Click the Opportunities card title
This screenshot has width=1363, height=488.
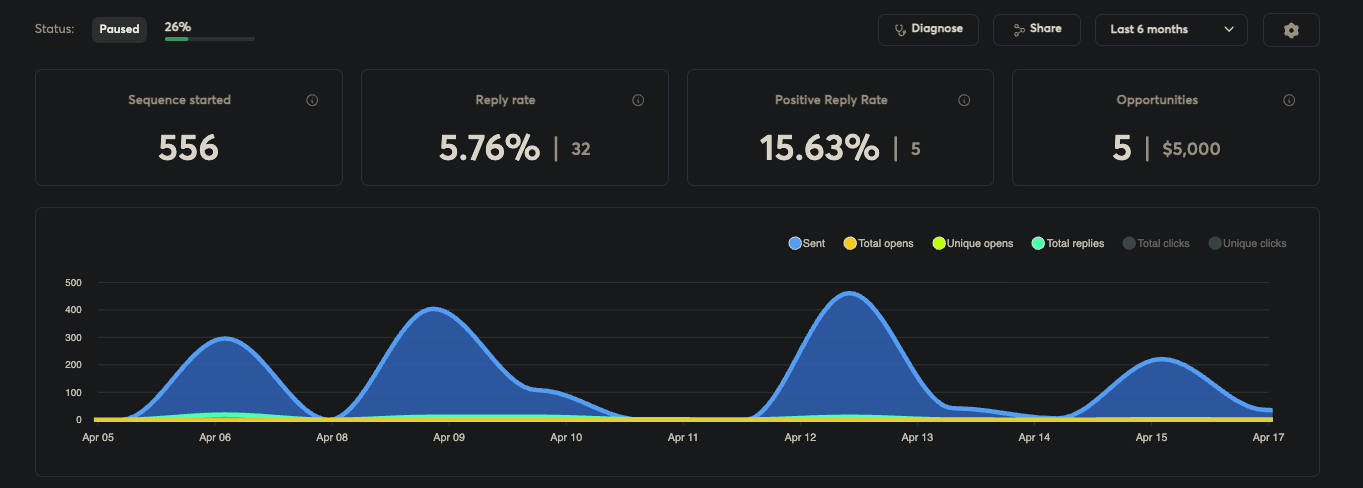click(1157, 100)
